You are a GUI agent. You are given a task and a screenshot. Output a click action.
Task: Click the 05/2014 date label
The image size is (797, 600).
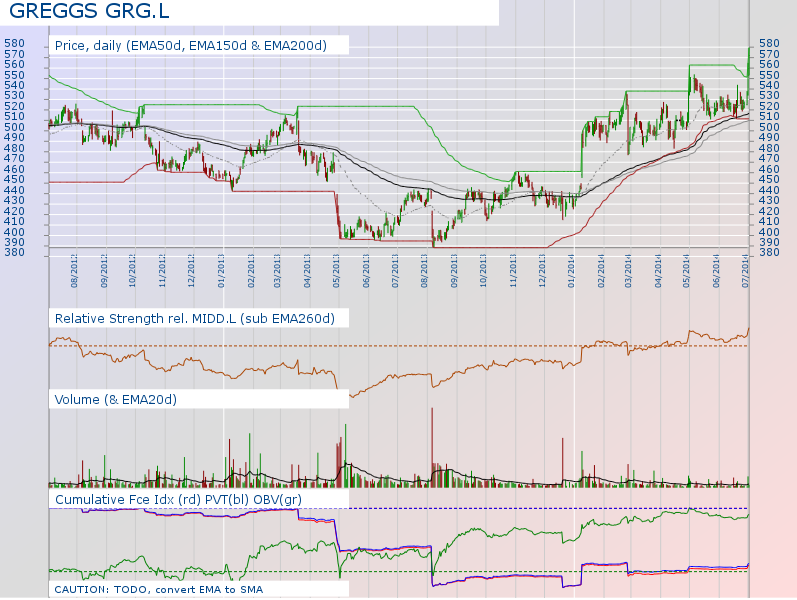tap(686, 271)
